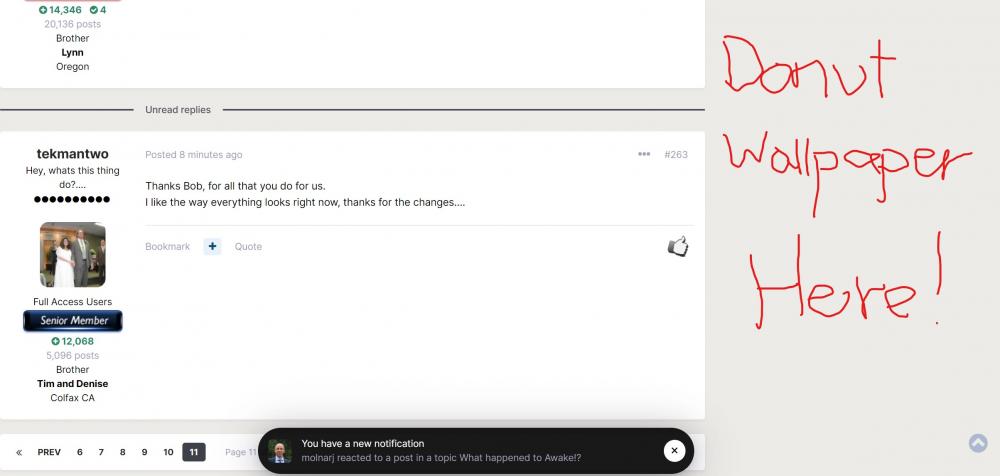Go to page 6

pos(80,452)
